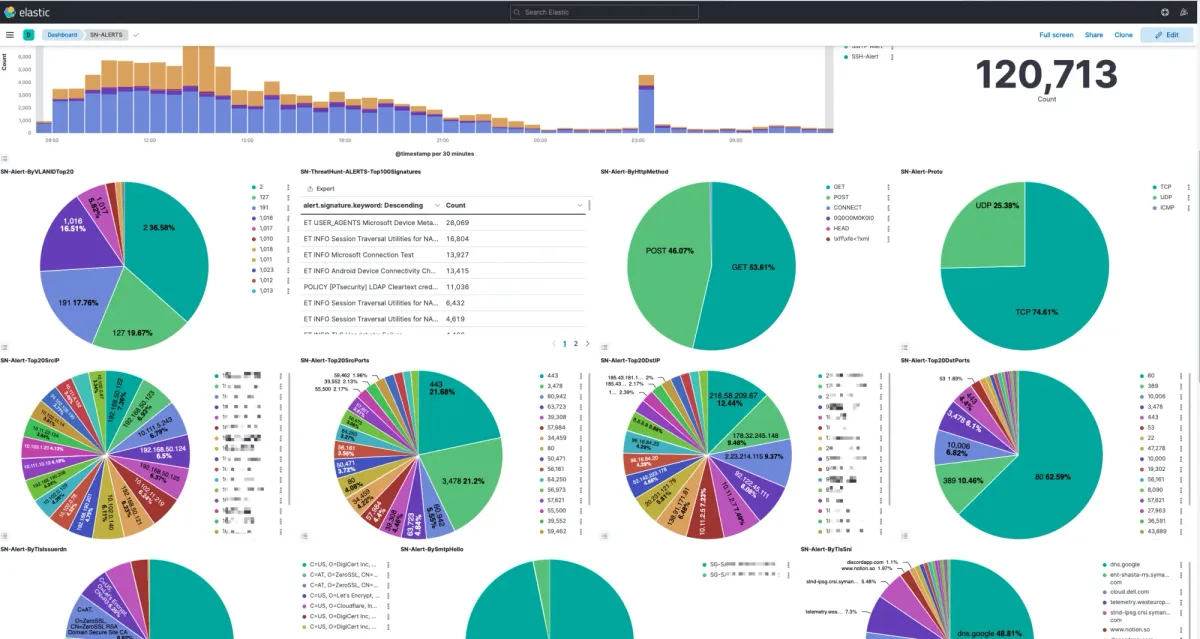
Task: Expand alert.signature.keyword column header dropdown
Action: 435,205
